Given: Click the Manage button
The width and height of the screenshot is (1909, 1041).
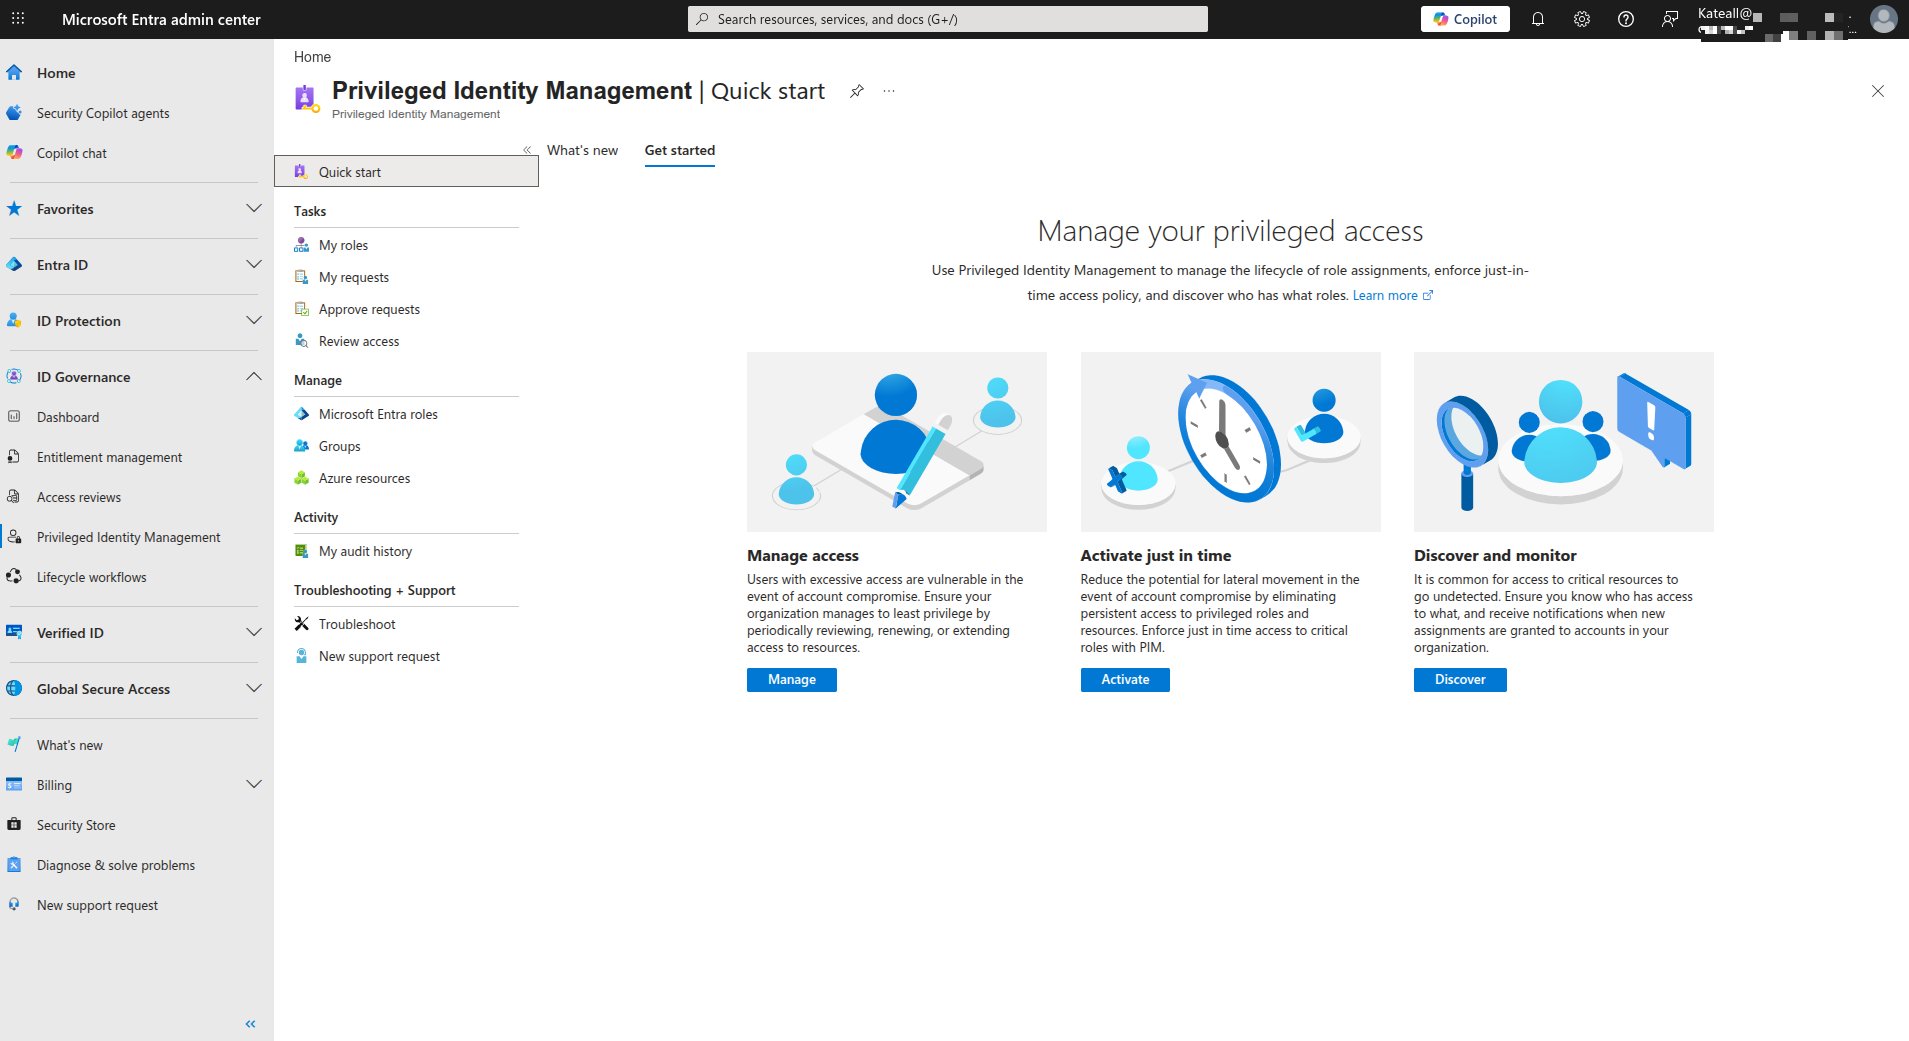Looking at the screenshot, I should click(792, 680).
